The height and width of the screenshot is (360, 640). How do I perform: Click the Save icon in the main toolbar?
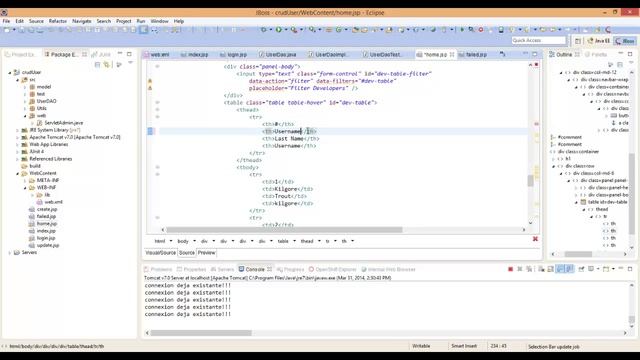[x=22, y=30]
